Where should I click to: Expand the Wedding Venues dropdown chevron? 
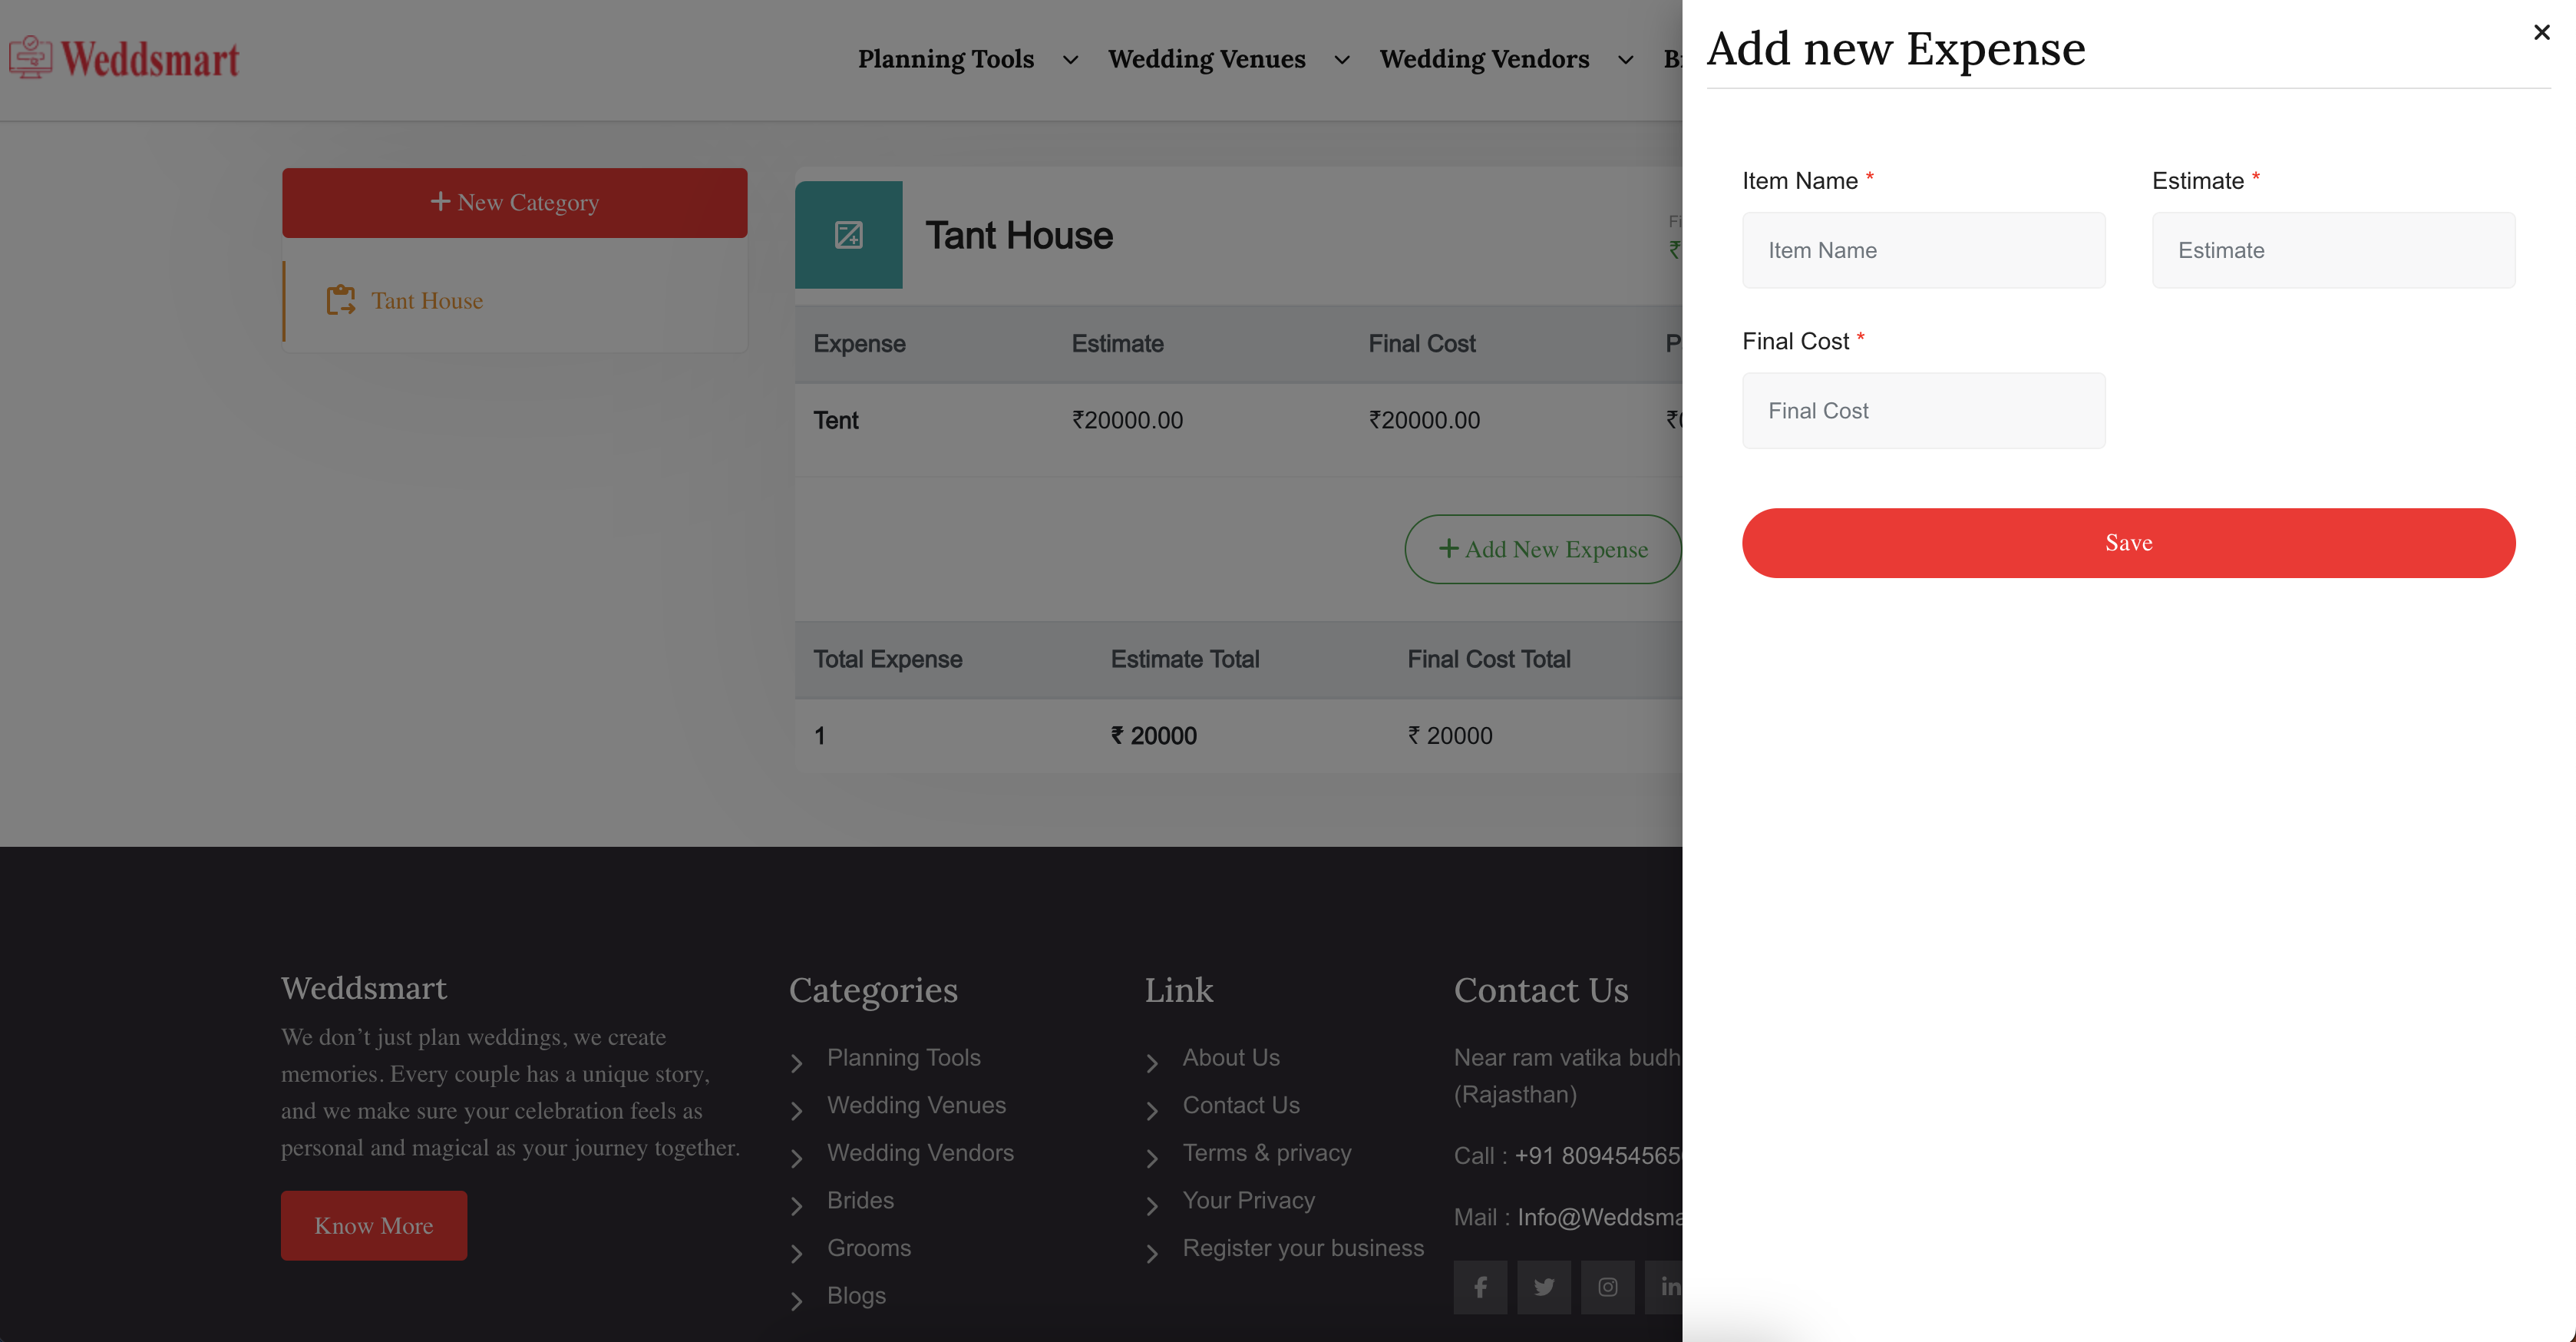pyautogui.click(x=1342, y=60)
